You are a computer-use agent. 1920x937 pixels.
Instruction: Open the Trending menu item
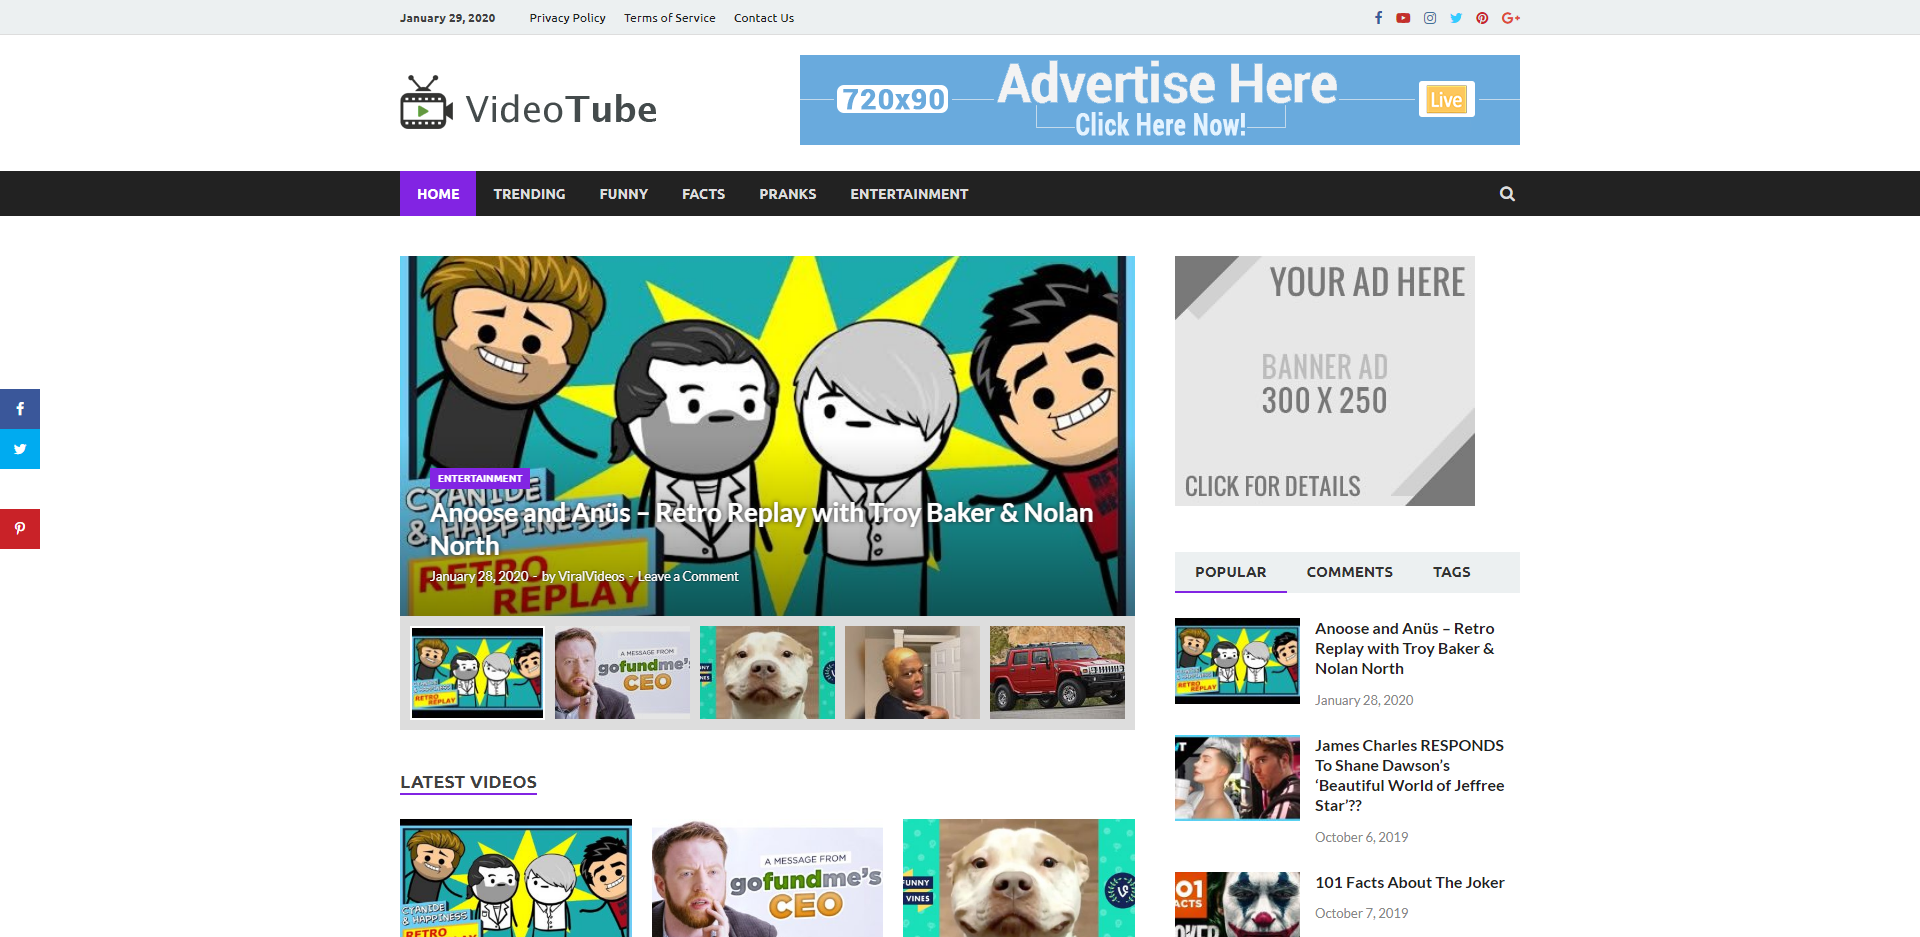point(529,194)
